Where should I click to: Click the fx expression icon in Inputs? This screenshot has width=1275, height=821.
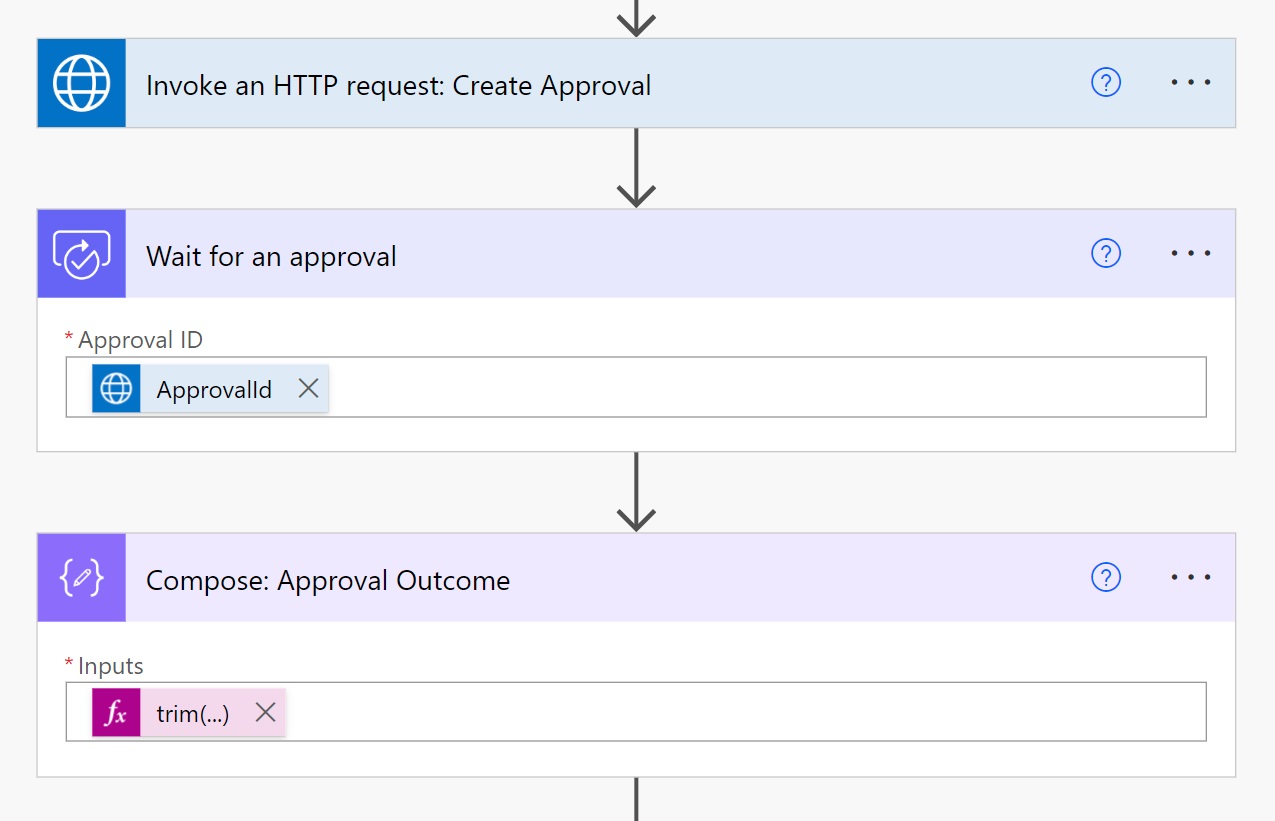(x=116, y=713)
